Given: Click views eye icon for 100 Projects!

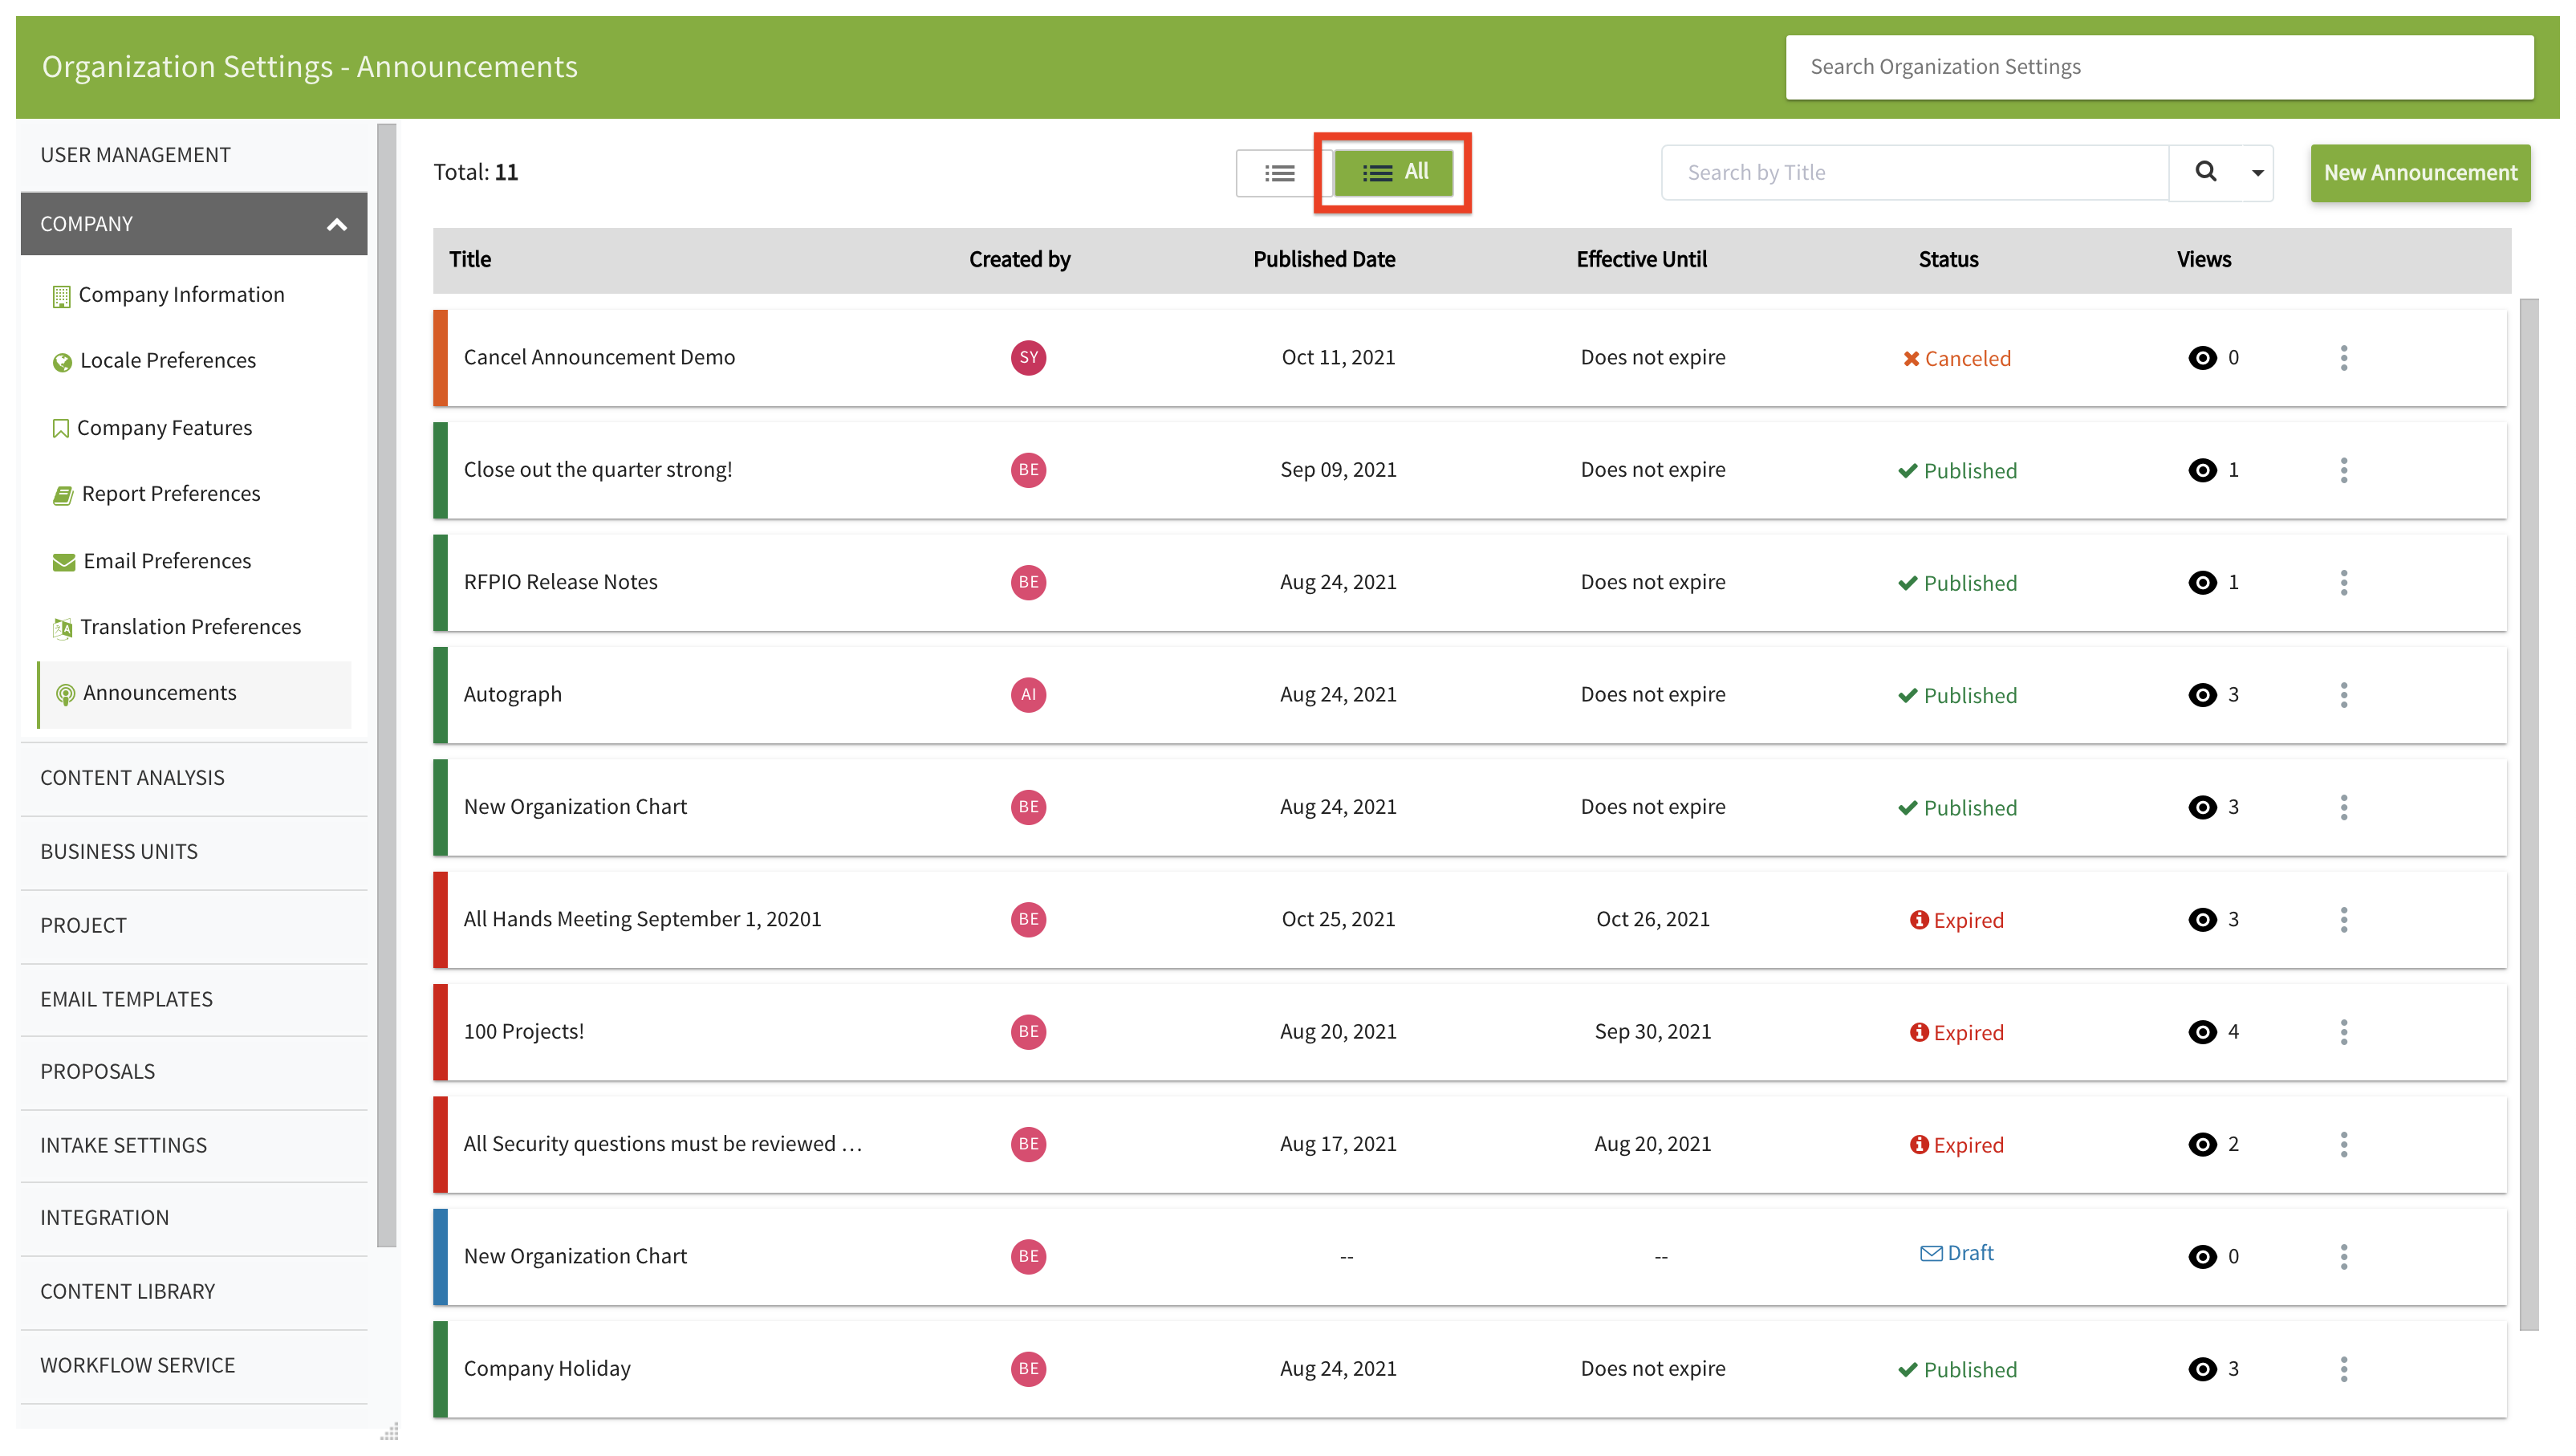Looking at the screenshot, I should tap(2202, 1031).
